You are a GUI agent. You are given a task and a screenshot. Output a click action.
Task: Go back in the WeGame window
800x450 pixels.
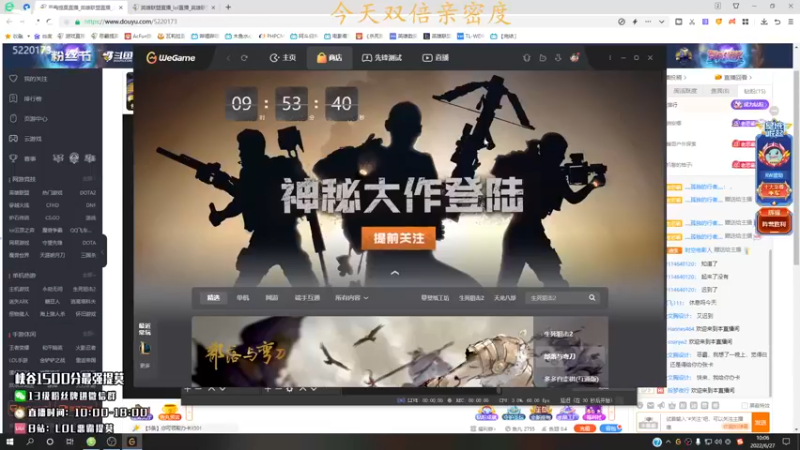click(228, 58)
